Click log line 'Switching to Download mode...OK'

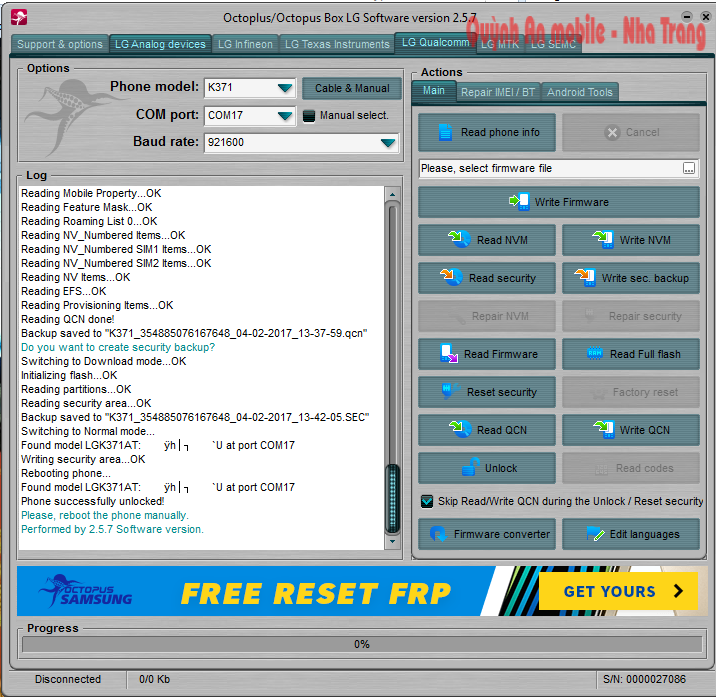104,361
